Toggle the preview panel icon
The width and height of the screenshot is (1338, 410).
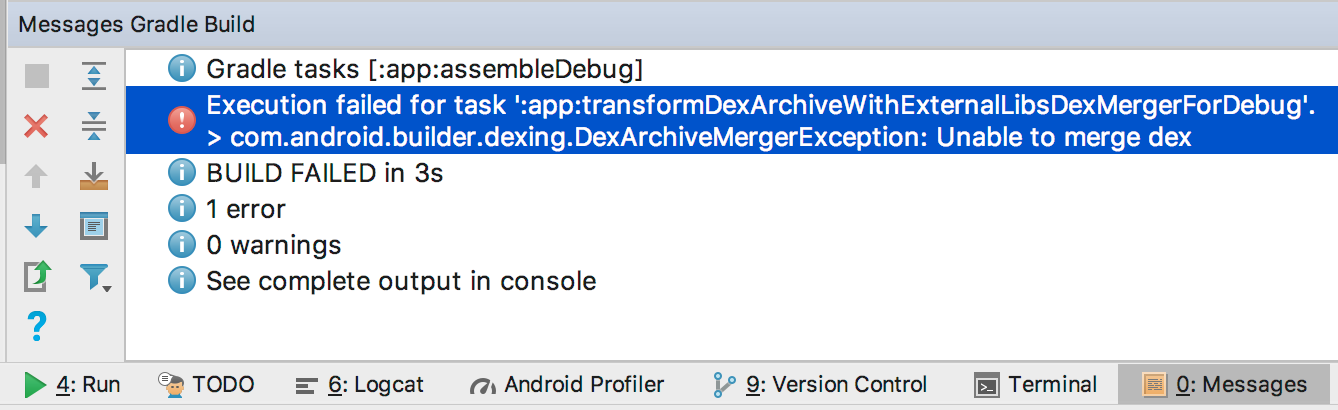(94, 226)
